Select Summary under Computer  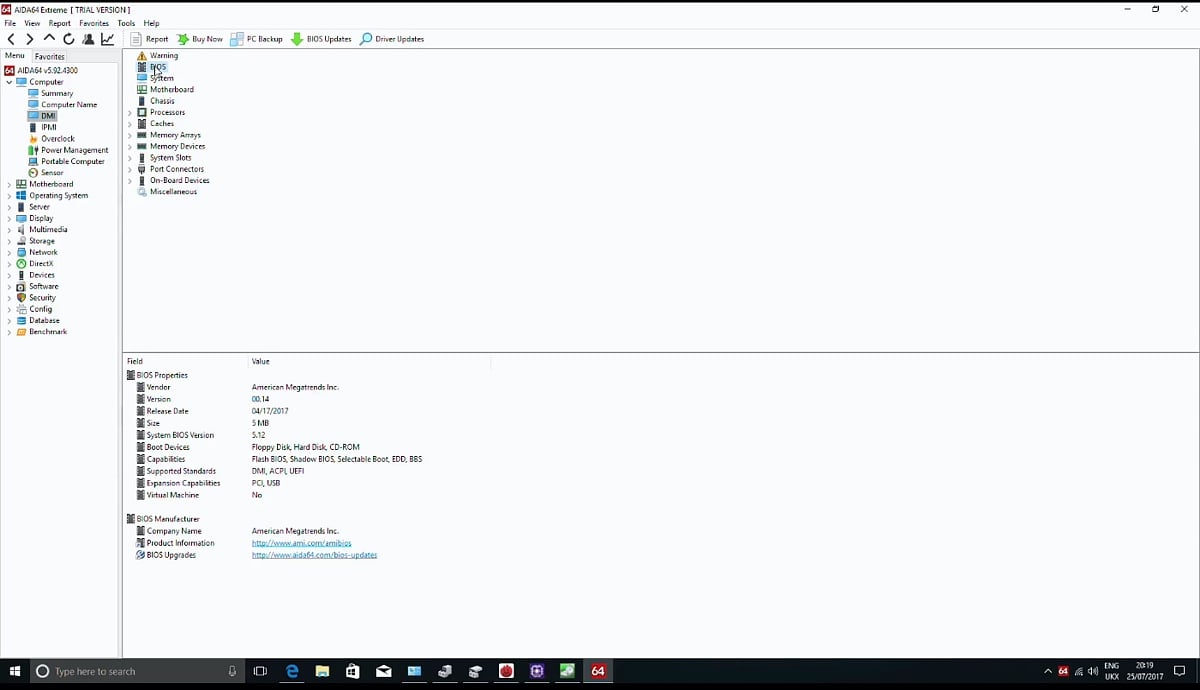pos(57,93)
